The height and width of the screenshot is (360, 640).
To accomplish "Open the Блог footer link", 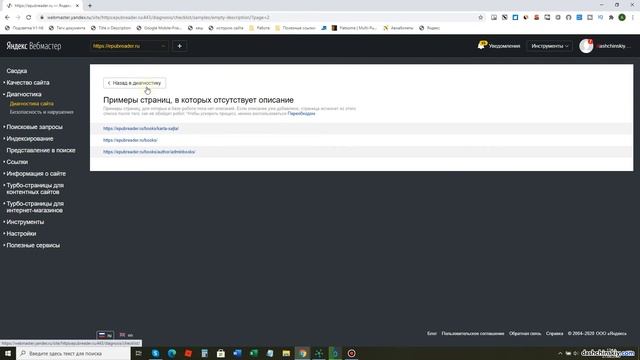I will [432, 334].
